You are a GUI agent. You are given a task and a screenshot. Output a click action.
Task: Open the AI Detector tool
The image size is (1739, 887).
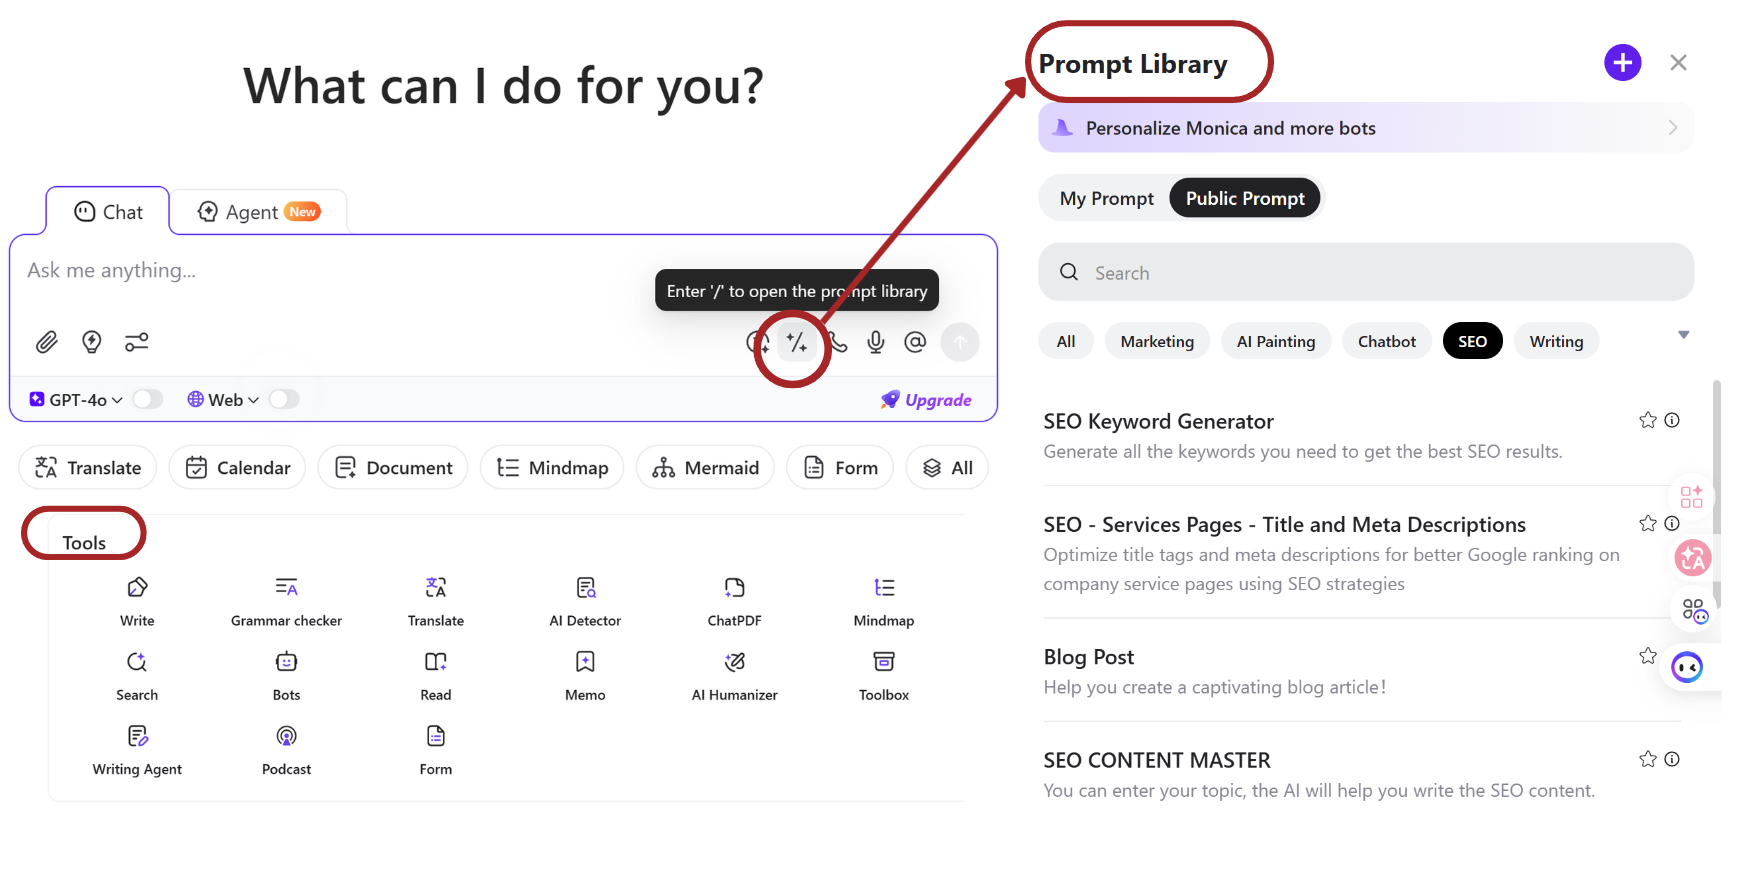585,601
